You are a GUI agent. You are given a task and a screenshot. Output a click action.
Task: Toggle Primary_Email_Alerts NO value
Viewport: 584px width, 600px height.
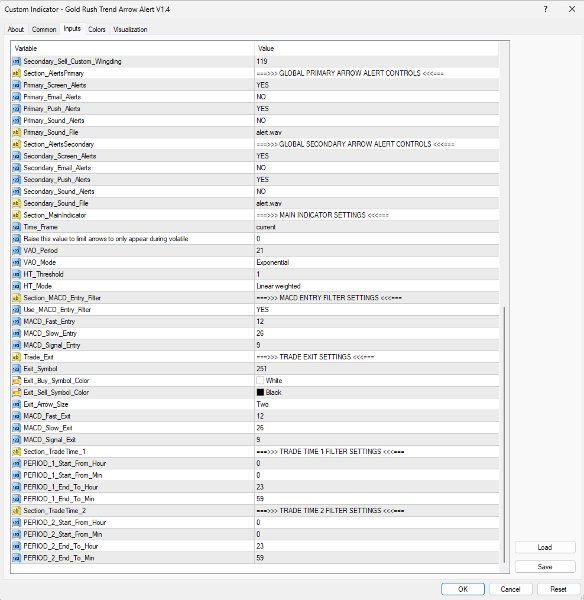[x=377, y=97]
